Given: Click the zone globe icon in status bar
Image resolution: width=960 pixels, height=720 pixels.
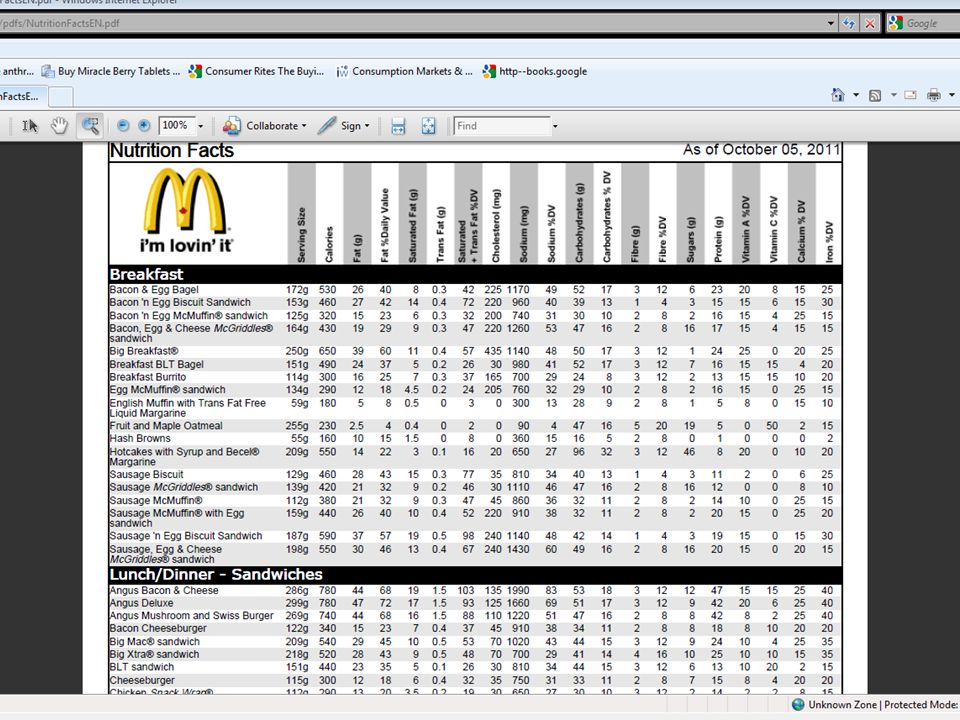Looking at the screenshot, I should 798,705.
